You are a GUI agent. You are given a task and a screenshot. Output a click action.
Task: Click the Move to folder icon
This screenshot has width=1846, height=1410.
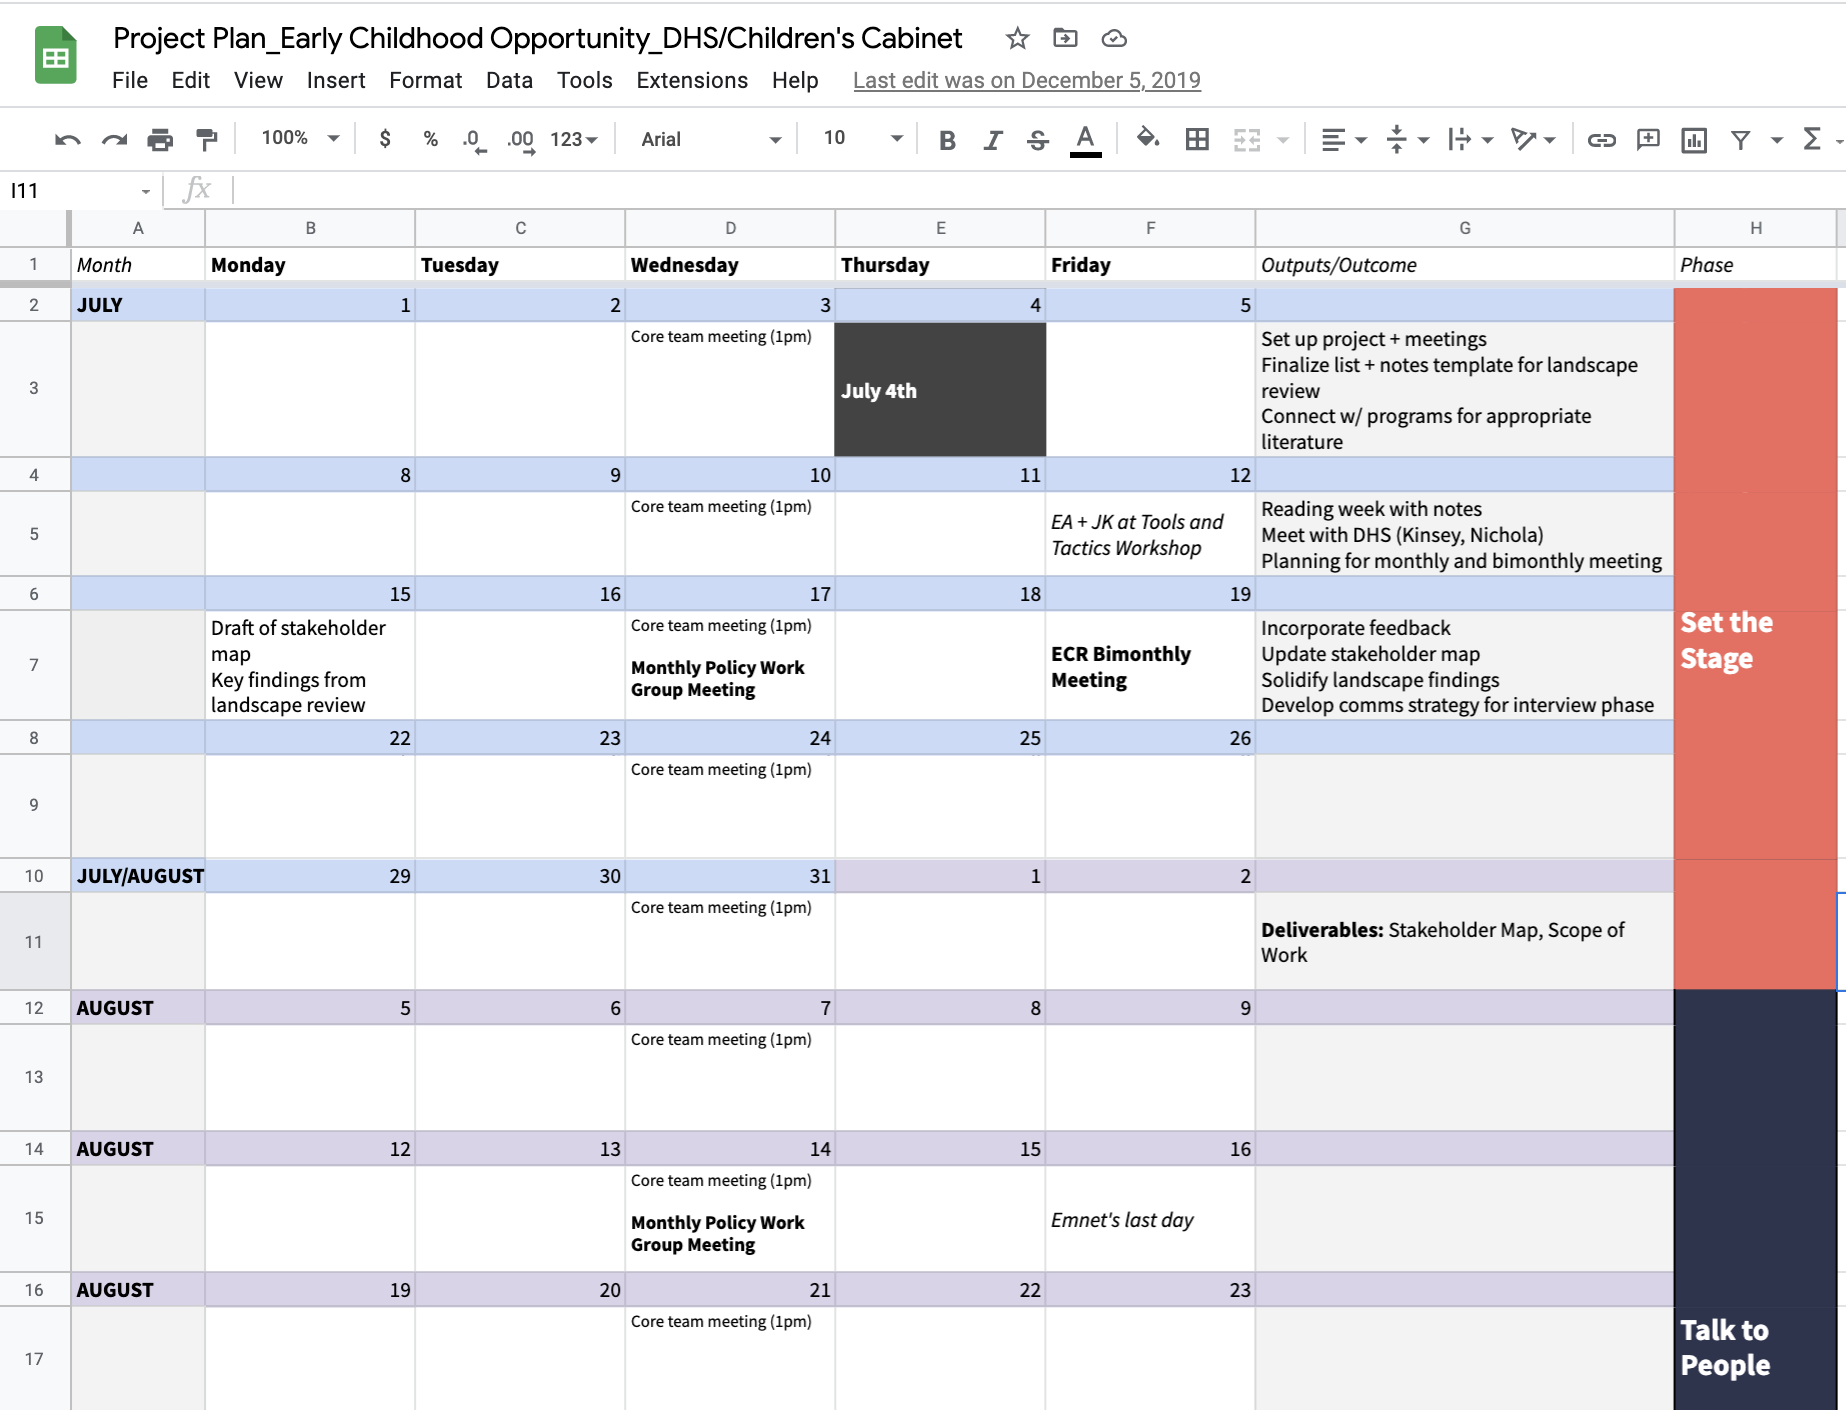[1065, 38]
